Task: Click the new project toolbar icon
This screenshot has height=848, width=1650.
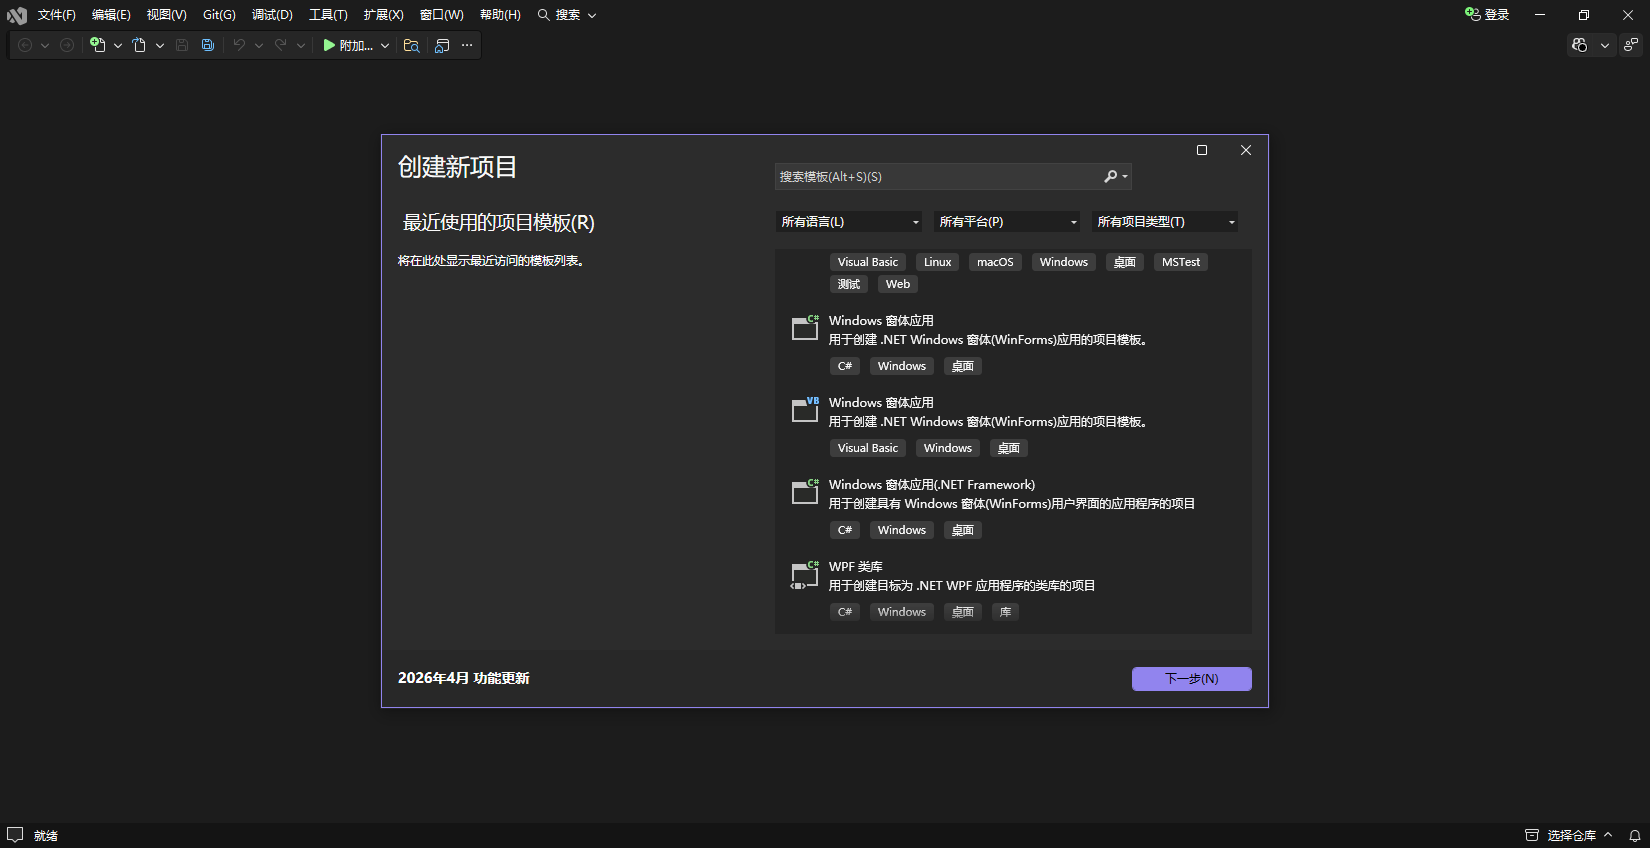Action: click(97, 45)
